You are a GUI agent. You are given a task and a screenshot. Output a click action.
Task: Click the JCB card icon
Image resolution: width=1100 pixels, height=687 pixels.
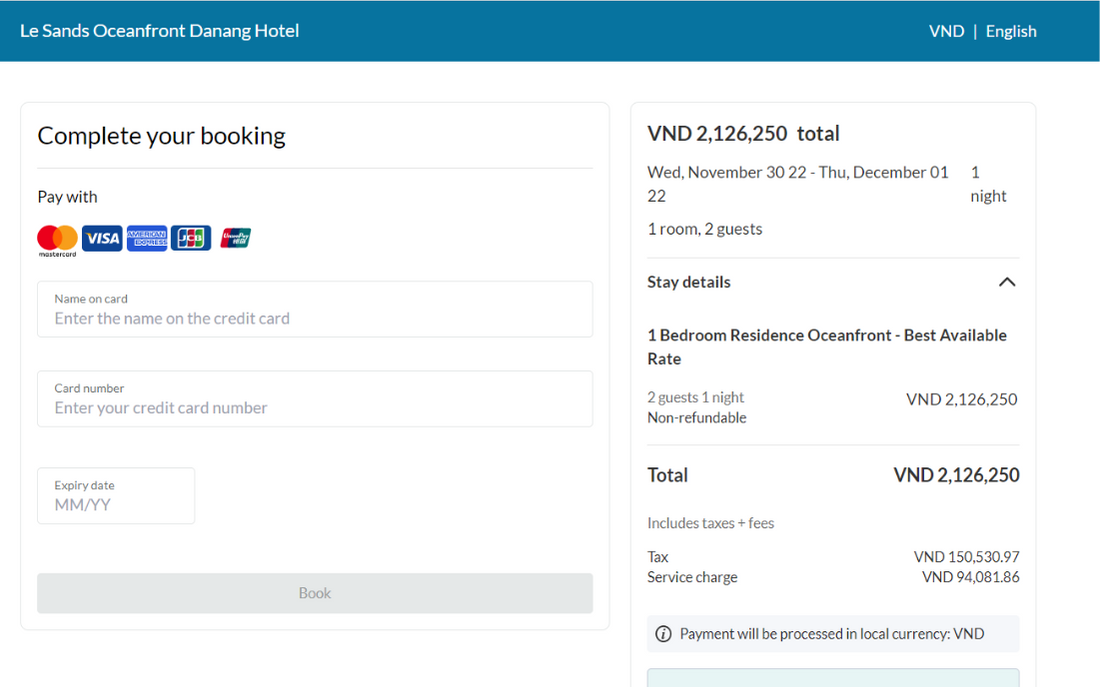point(191,238)
